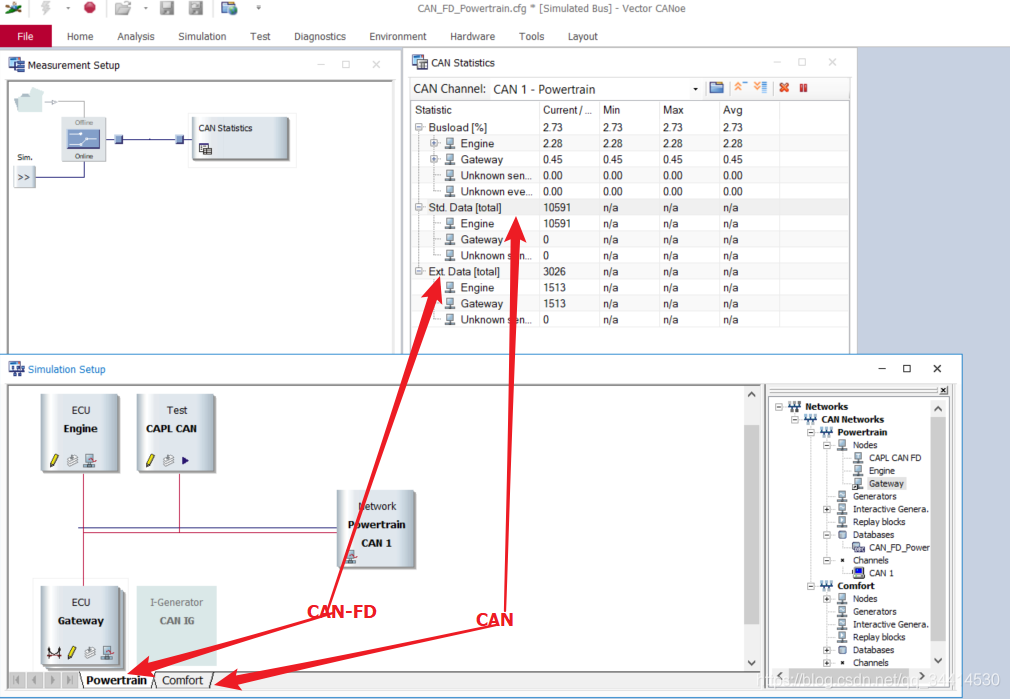
Task: Collapse the CAN Networks tree node
Action: 795,419
